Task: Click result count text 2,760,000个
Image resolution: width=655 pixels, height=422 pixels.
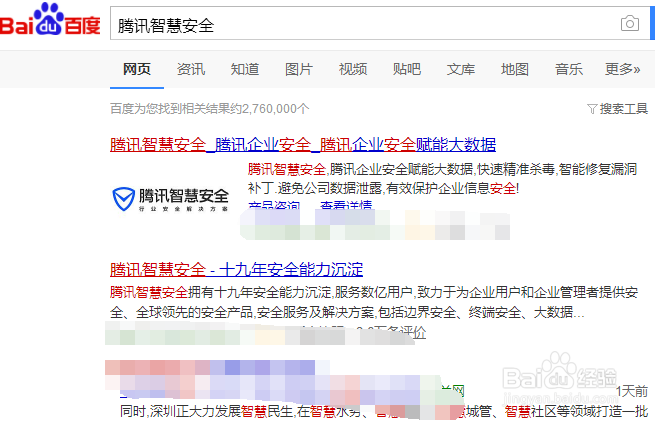Action: click(x=276, y=109)
